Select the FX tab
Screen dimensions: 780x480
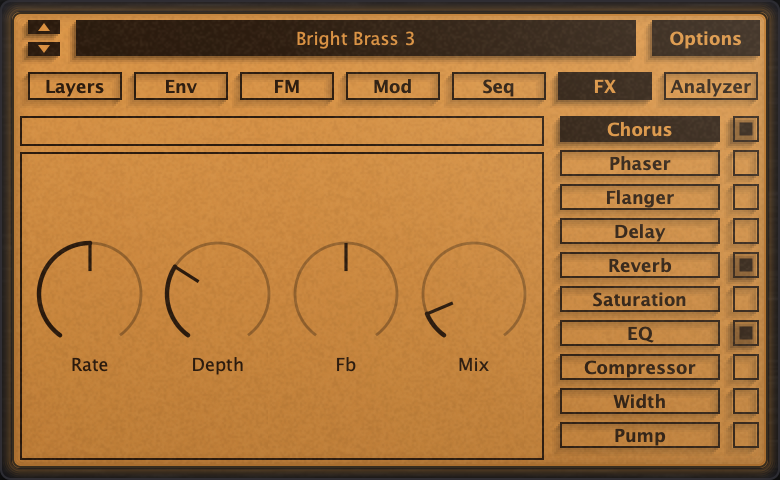pyautogui.click(x=604, y=87)
